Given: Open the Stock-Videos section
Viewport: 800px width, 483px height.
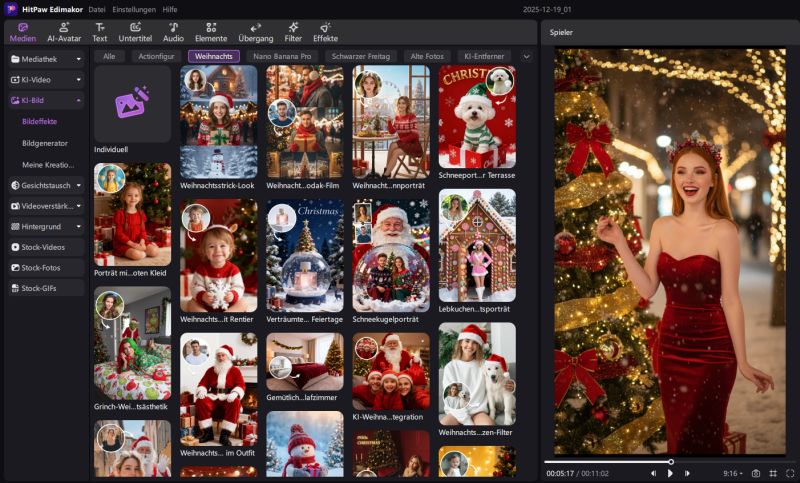Looking at the screenshot, I should click(x=46, y=247).
